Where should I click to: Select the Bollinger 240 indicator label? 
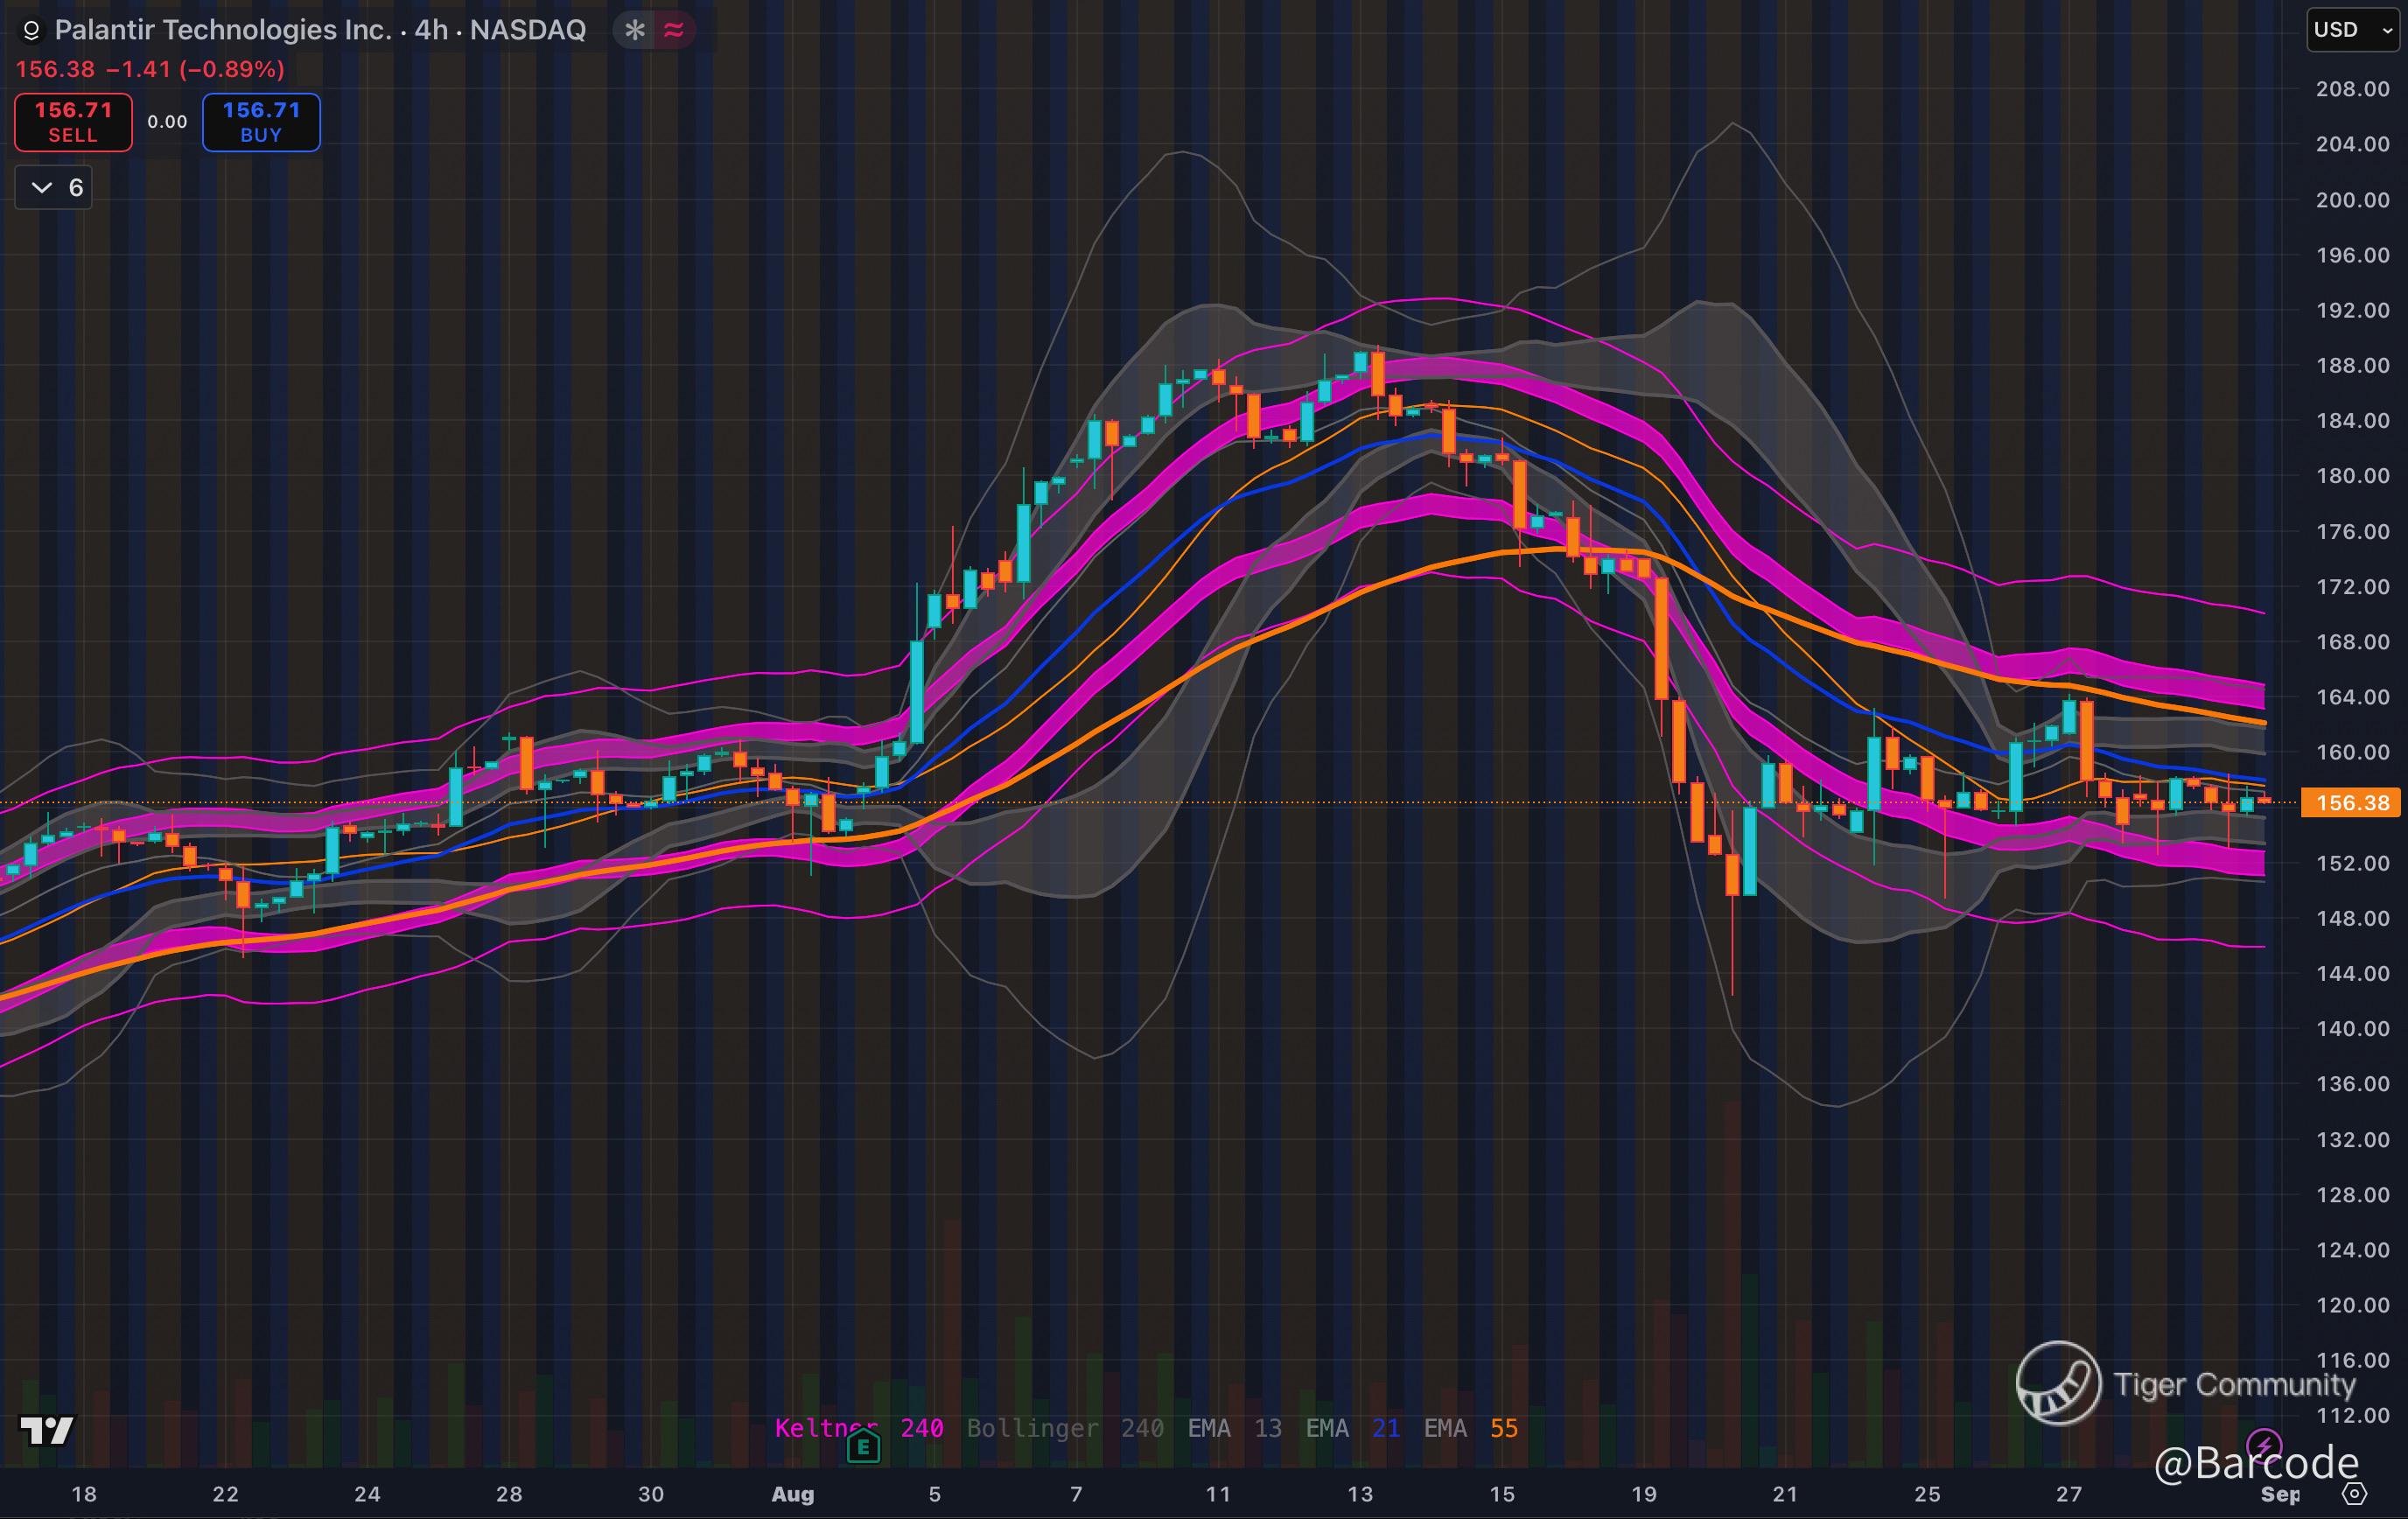click(1064, 1428)
